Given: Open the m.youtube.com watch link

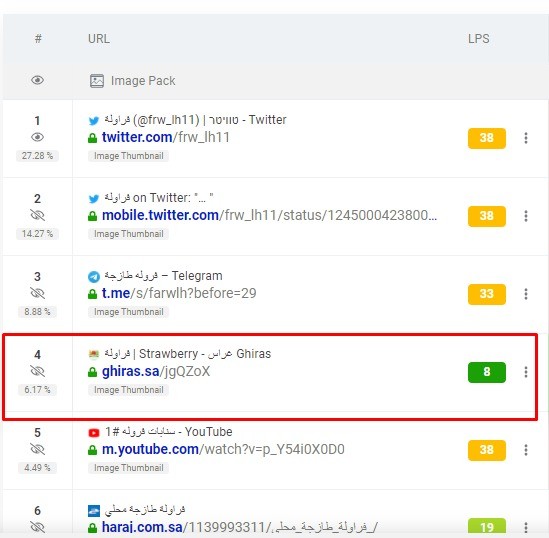Looking at the screenshot, I should 223,449.
